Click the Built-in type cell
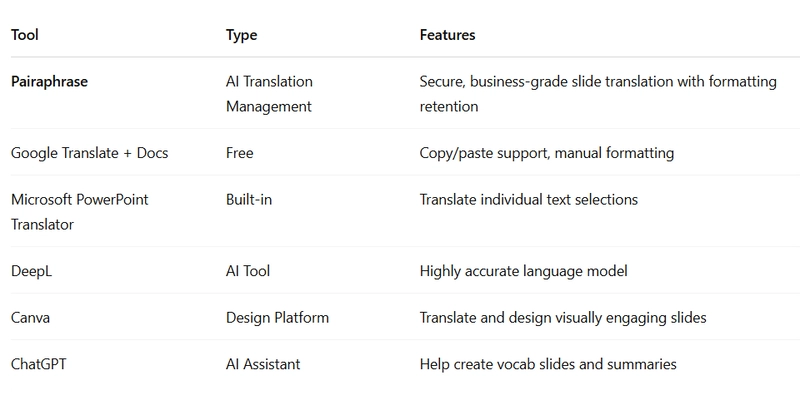This screenshot has width=800, height=405. click(249, 199)
